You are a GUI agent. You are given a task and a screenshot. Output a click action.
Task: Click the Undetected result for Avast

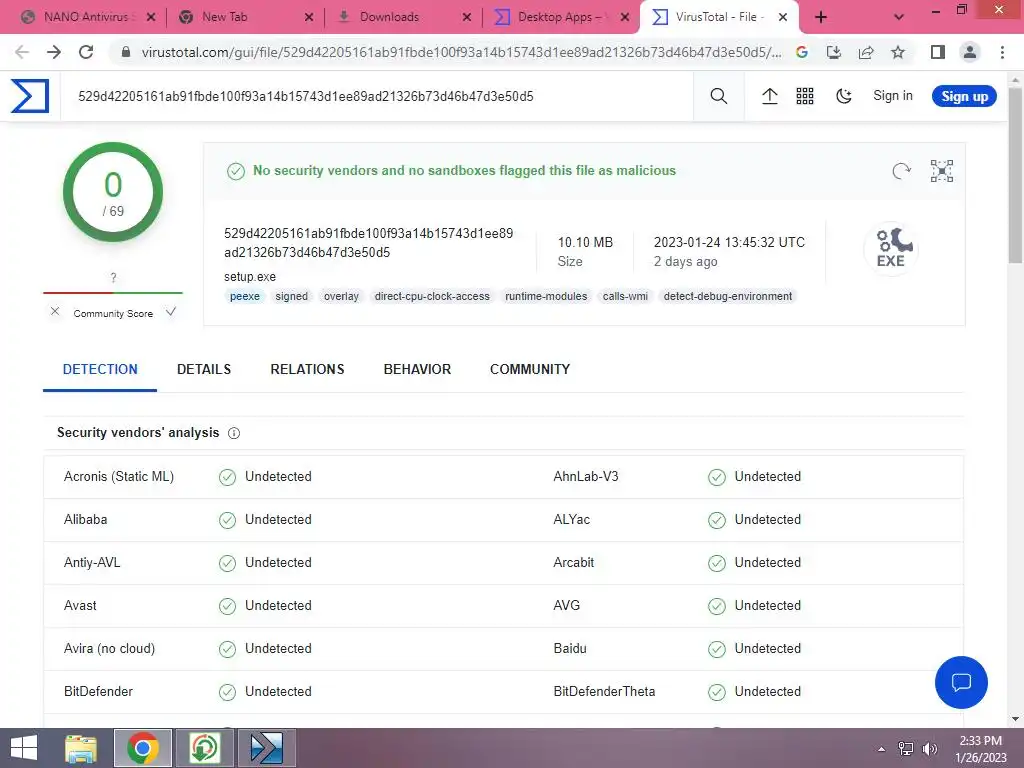278,606
